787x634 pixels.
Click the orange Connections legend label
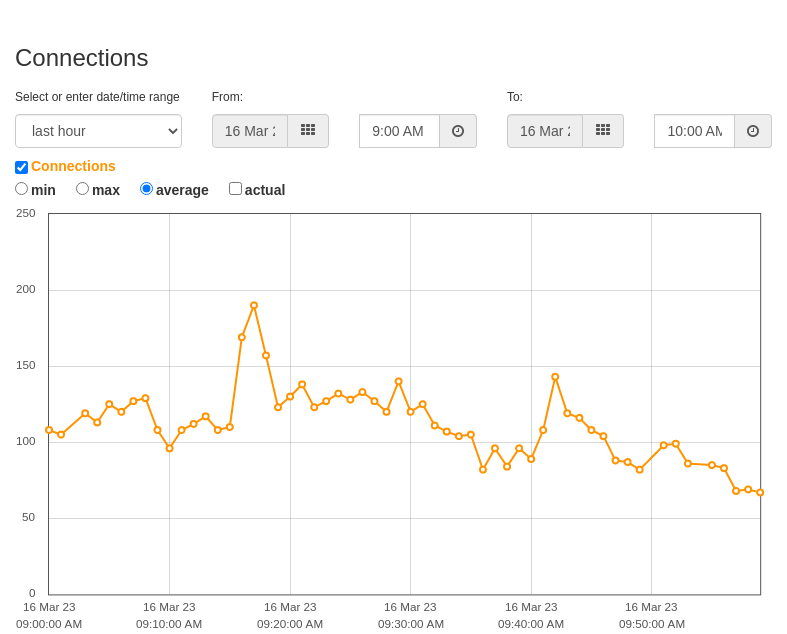point(73,166)
